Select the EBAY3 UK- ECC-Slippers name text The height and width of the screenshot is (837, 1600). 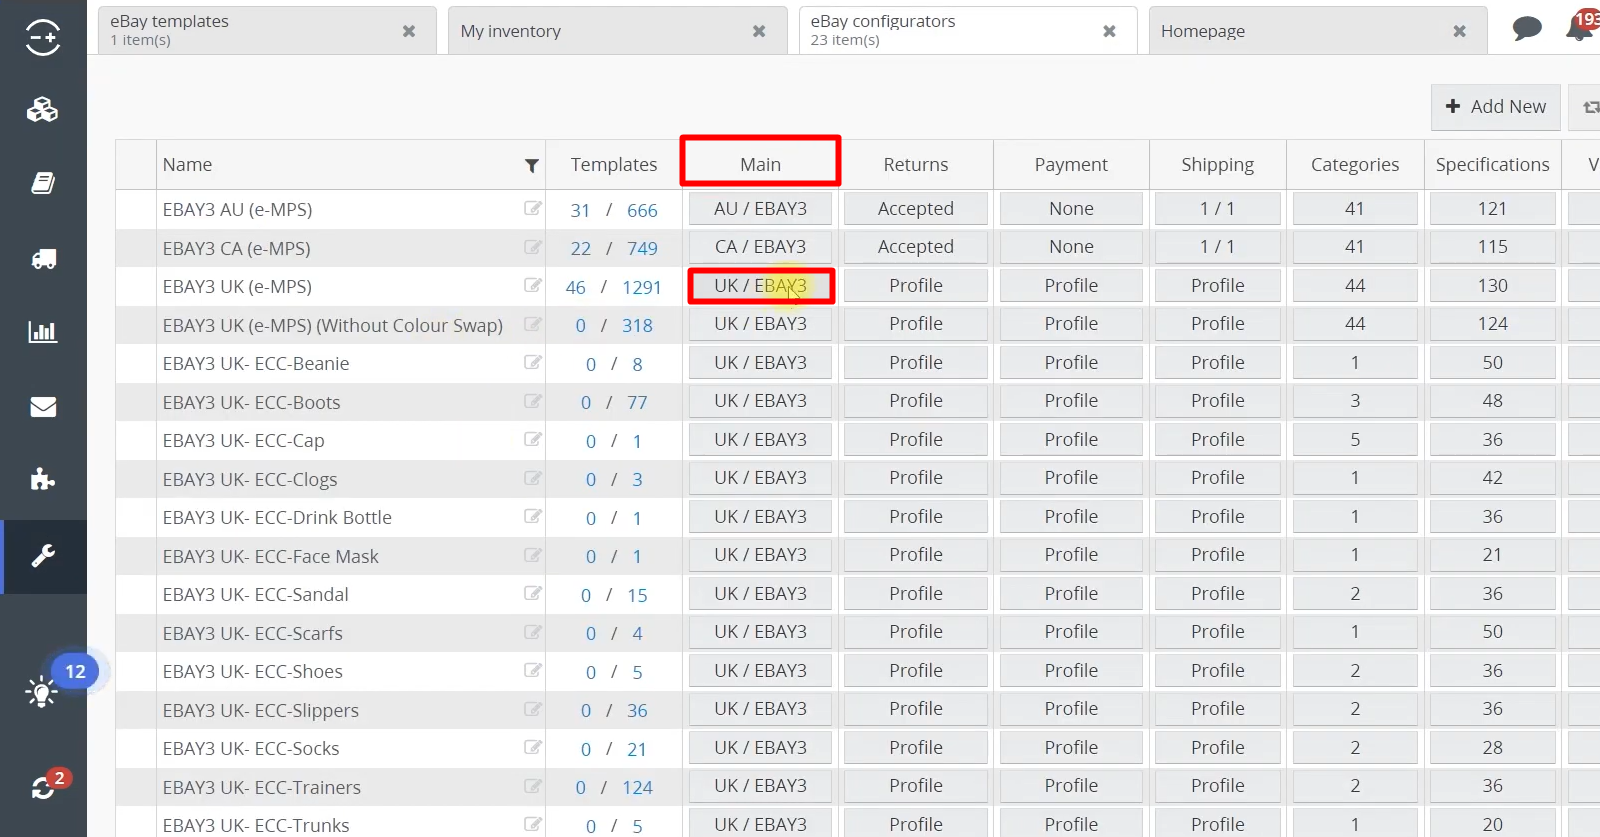coord(261,711)
